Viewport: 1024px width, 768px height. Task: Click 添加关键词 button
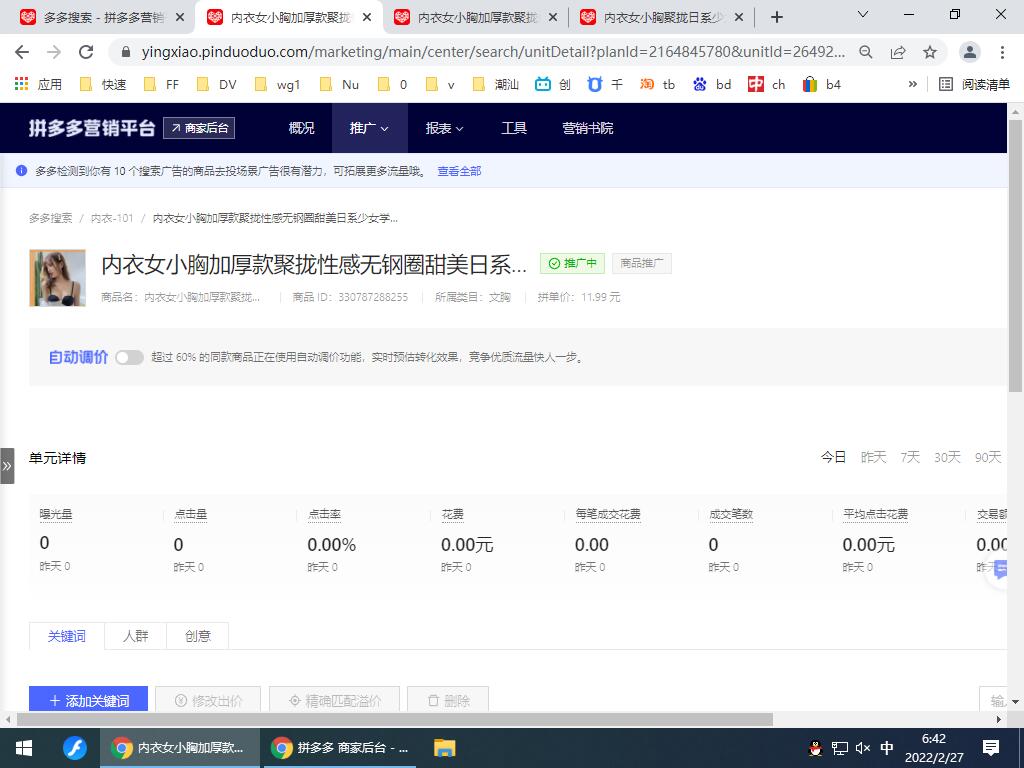[x=88, y=700]
